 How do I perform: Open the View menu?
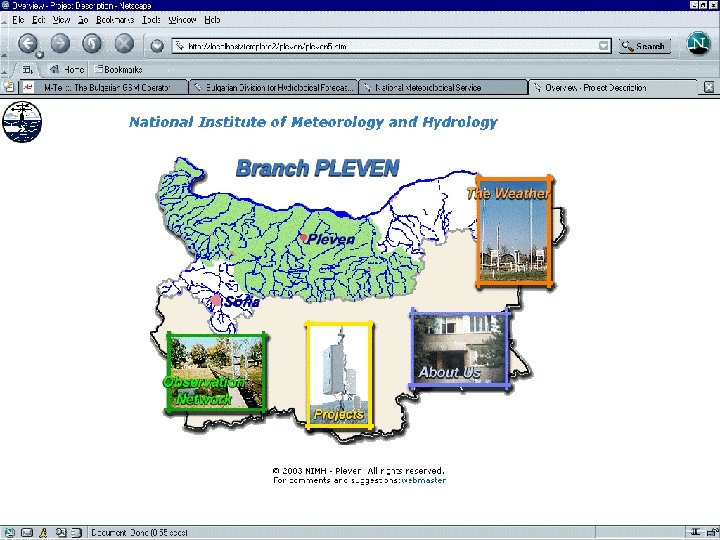pyautogui.click(x=61, y=20)
